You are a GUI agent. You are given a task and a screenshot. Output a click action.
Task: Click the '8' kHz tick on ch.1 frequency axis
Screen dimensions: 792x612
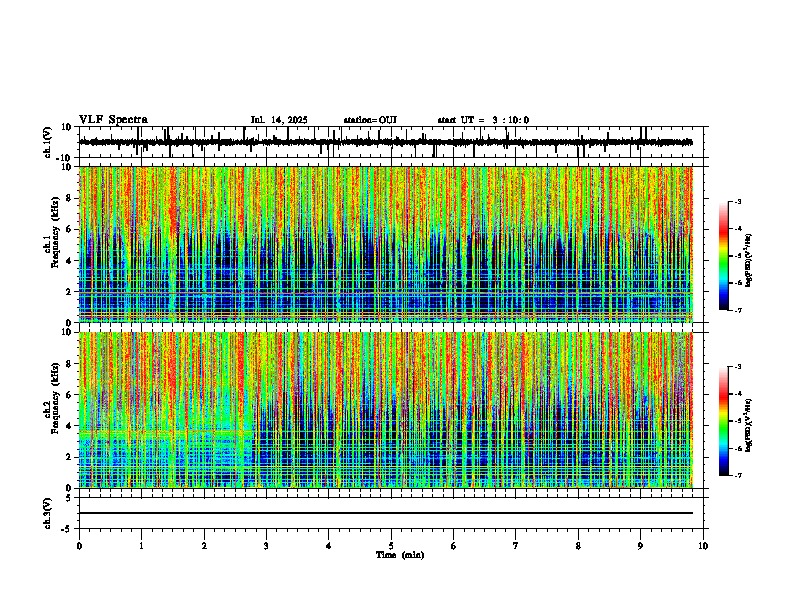[x=70, y=198]
